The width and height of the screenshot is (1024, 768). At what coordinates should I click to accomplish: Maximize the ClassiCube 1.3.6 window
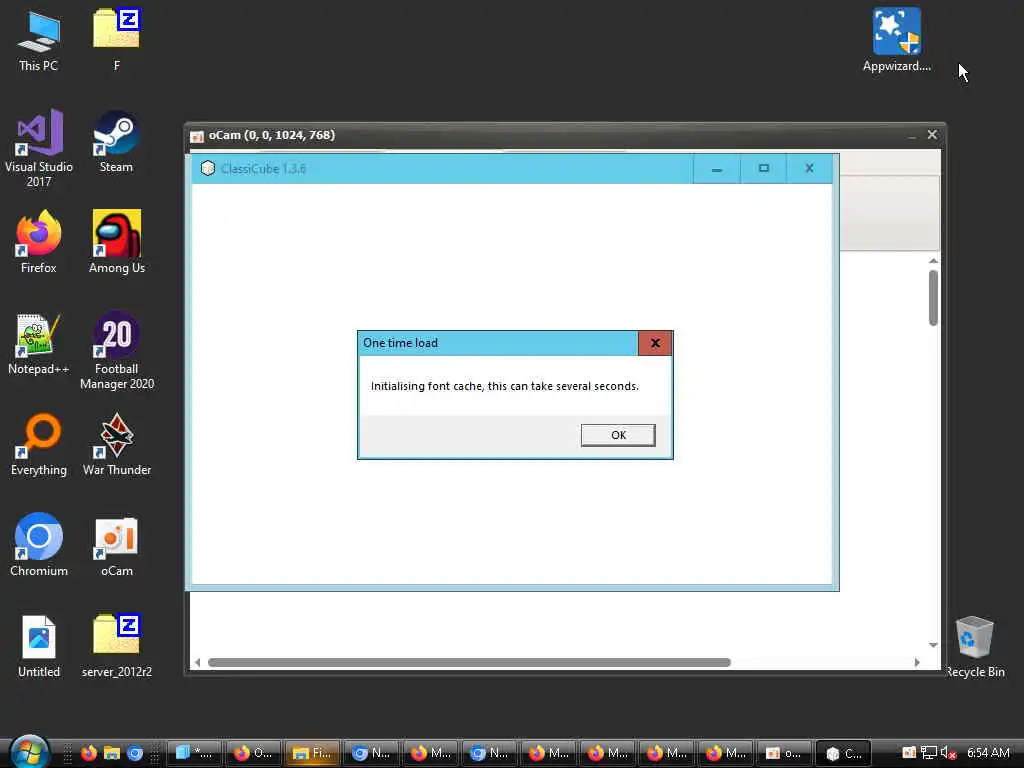[763, 168]
